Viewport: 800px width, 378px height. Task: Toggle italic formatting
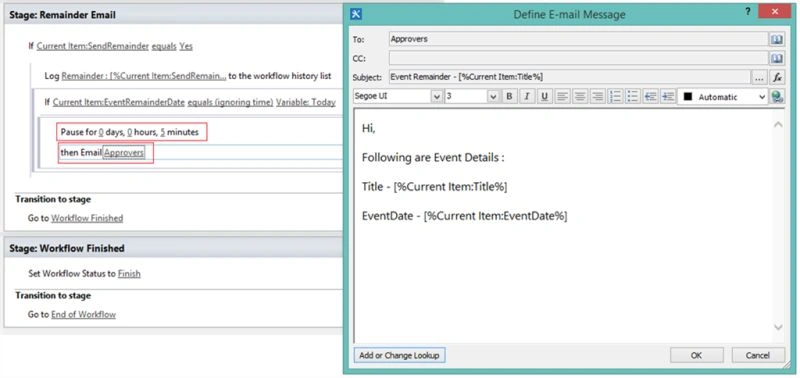pyautogui.click(x=527, y=96)
